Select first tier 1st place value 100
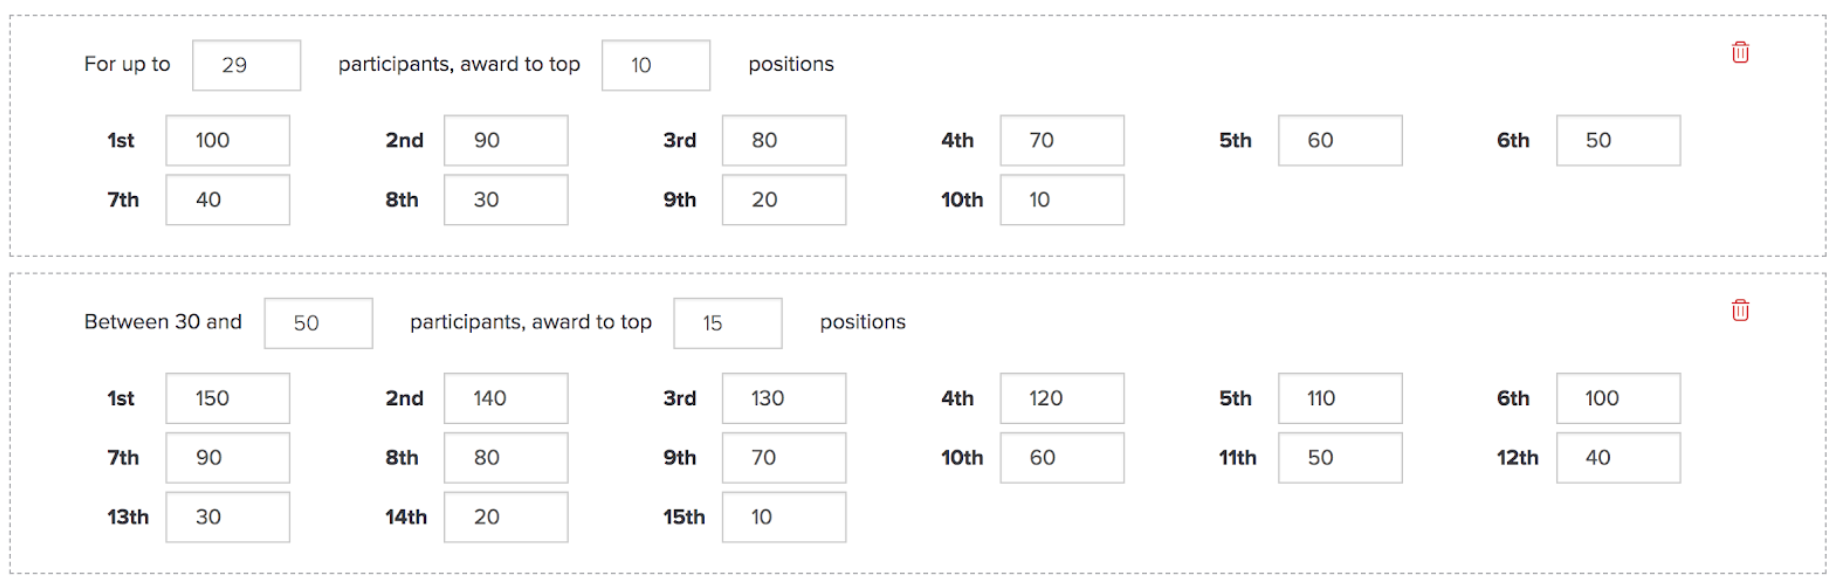 [x=228, y=140]
